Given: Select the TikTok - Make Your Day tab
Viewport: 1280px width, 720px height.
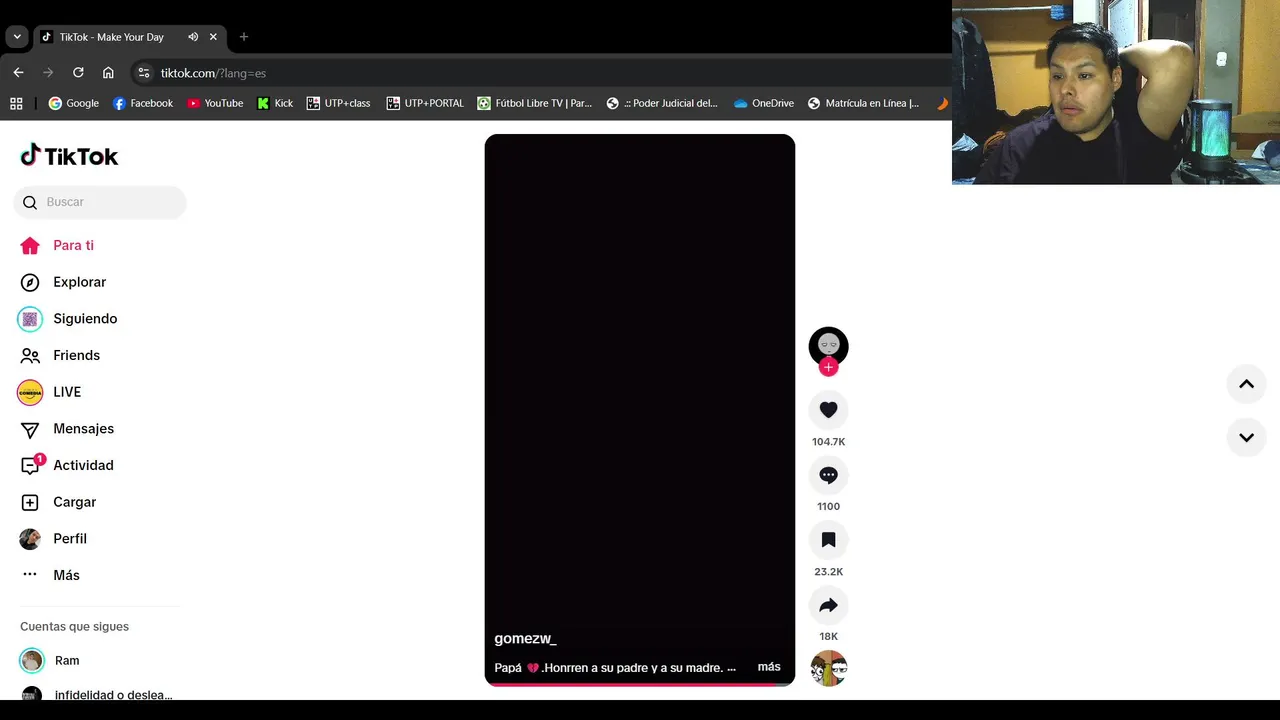Looking at the screenshot, I should (x=130, y=37).
